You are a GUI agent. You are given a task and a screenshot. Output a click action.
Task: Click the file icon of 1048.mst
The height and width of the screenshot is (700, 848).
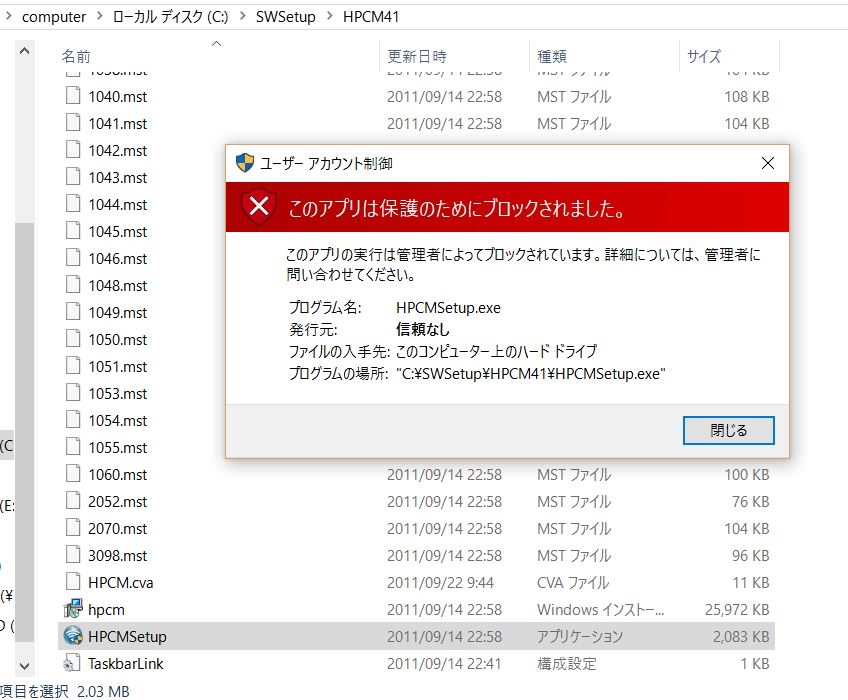point(73,285)
